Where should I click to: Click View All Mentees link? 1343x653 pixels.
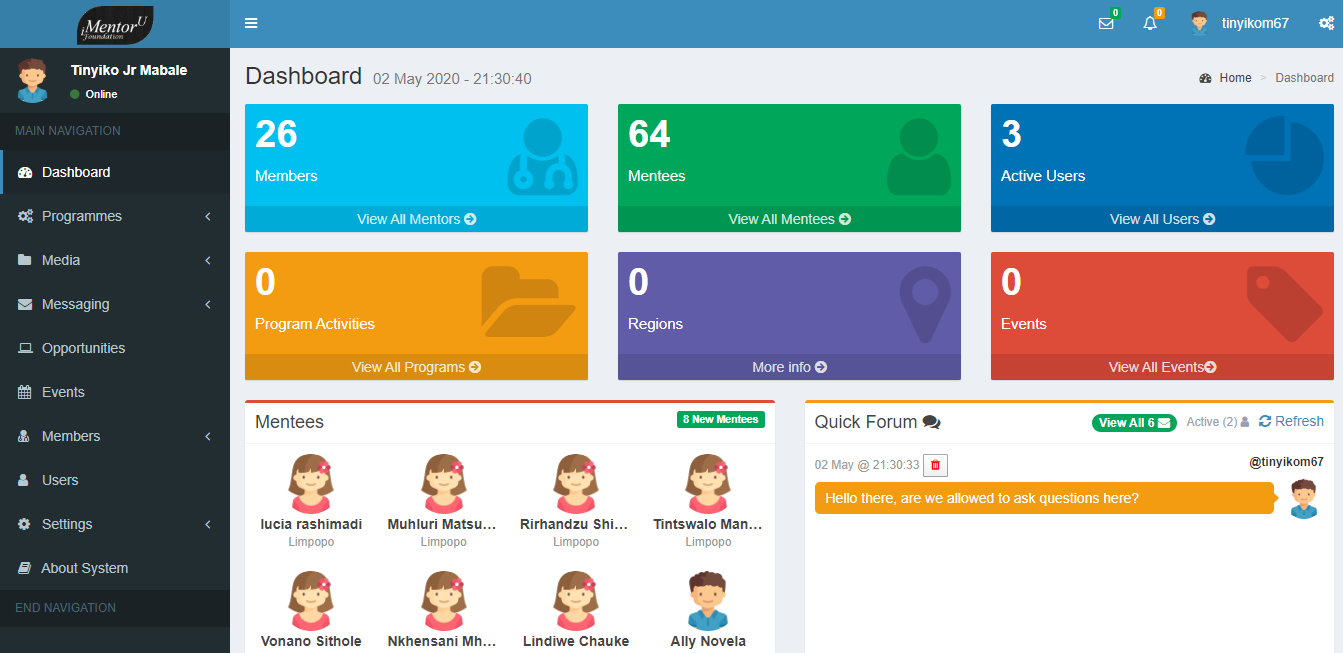click(x=789, y=219)
